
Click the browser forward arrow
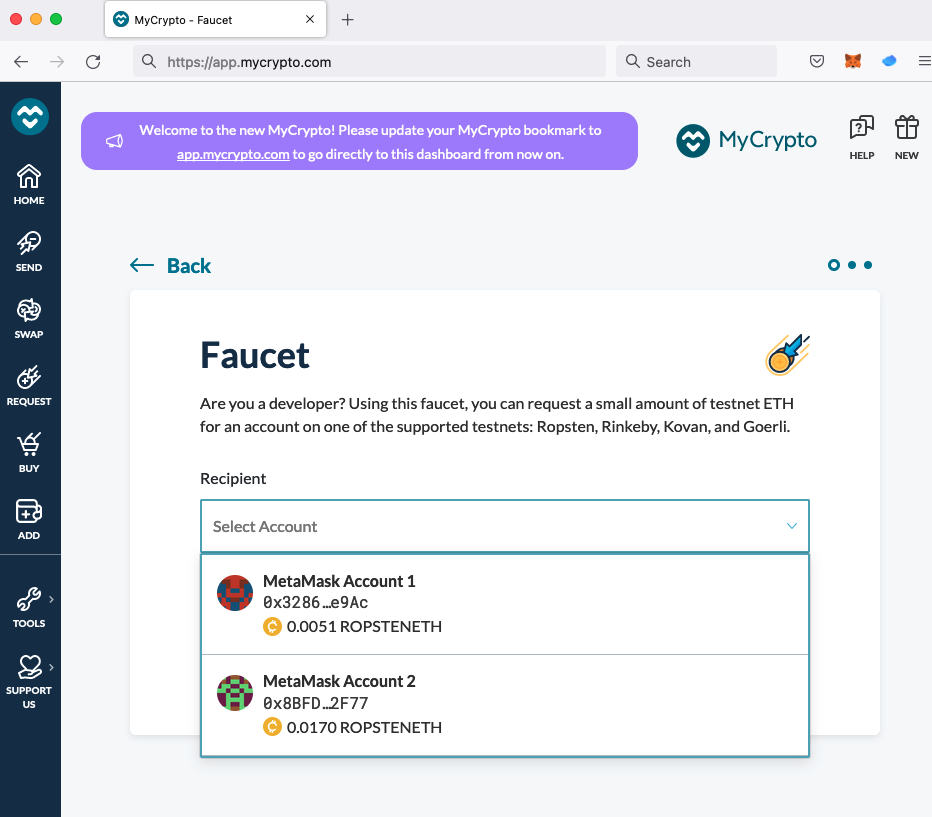tap(57, 61)
